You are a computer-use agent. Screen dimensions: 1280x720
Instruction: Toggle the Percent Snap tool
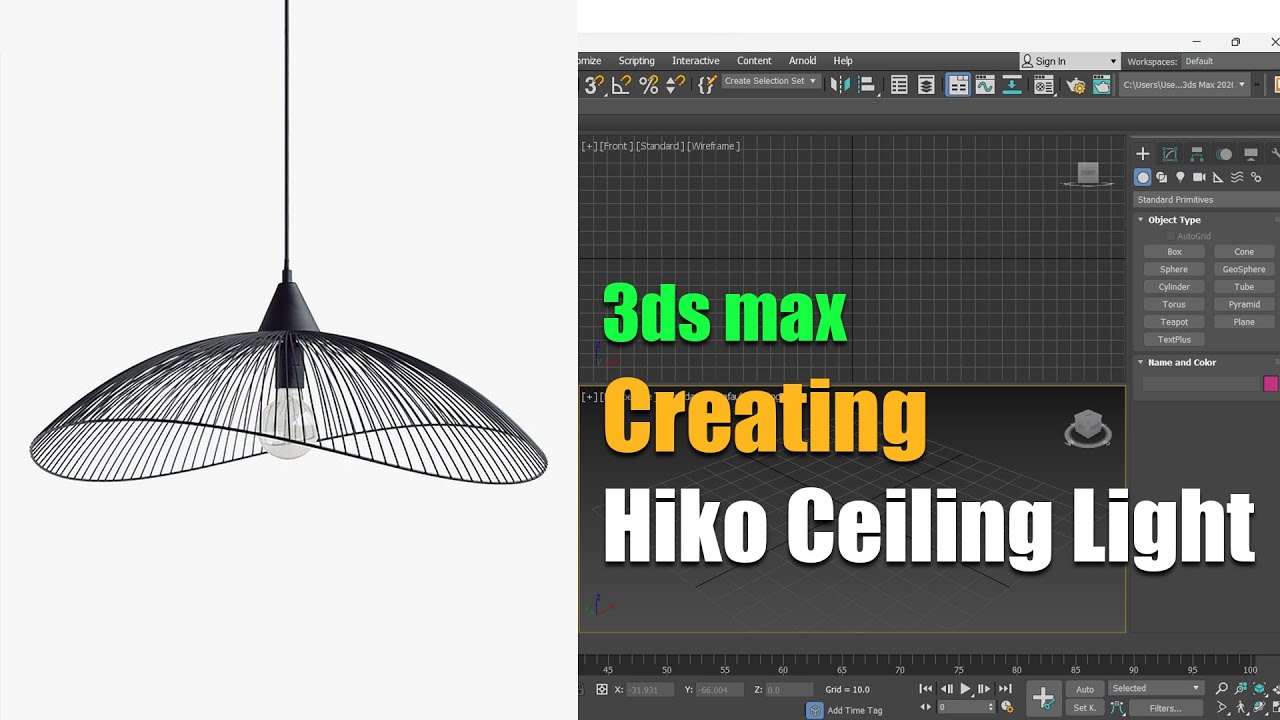pyautogui.click(x=649, y=85)
